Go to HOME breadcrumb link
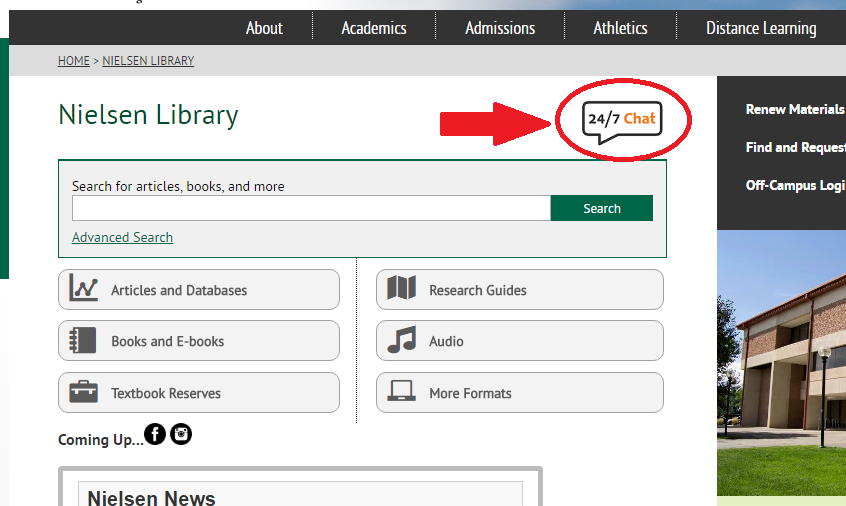Screen dimensions: 846x506 [74, 60]
